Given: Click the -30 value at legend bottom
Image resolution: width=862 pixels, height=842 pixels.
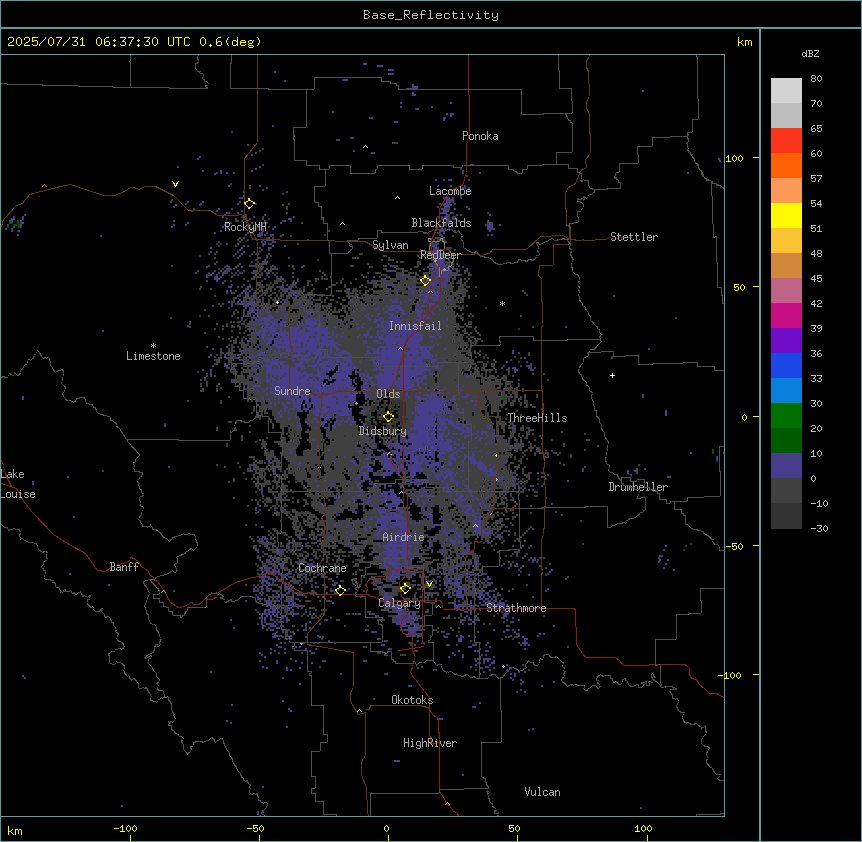Looking at the screenshot, I should tap(819, 528).
